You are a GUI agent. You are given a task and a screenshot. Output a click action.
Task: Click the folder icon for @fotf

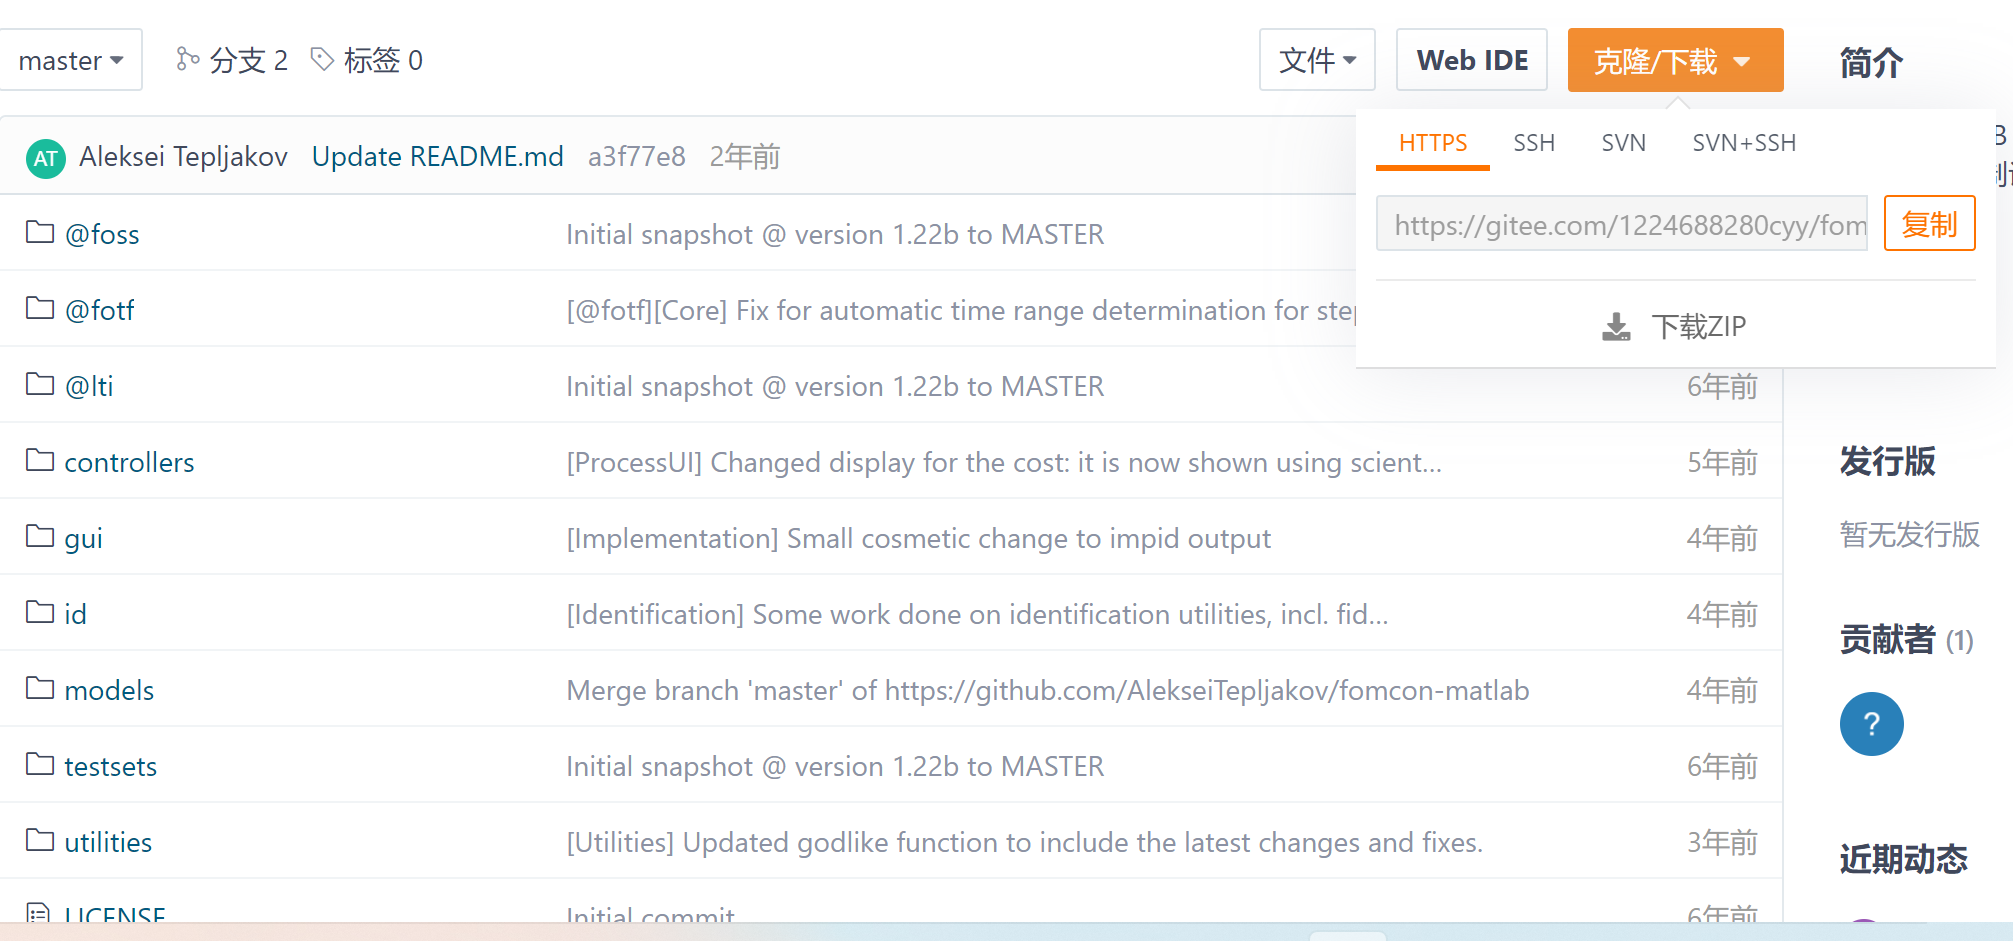[40, 308]
